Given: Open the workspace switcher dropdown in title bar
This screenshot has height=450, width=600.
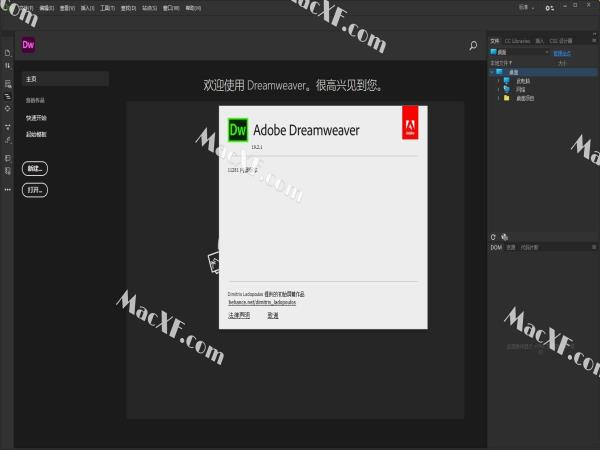Looking at the screenshot, I should pyautogui.click(x=527, y=7).
